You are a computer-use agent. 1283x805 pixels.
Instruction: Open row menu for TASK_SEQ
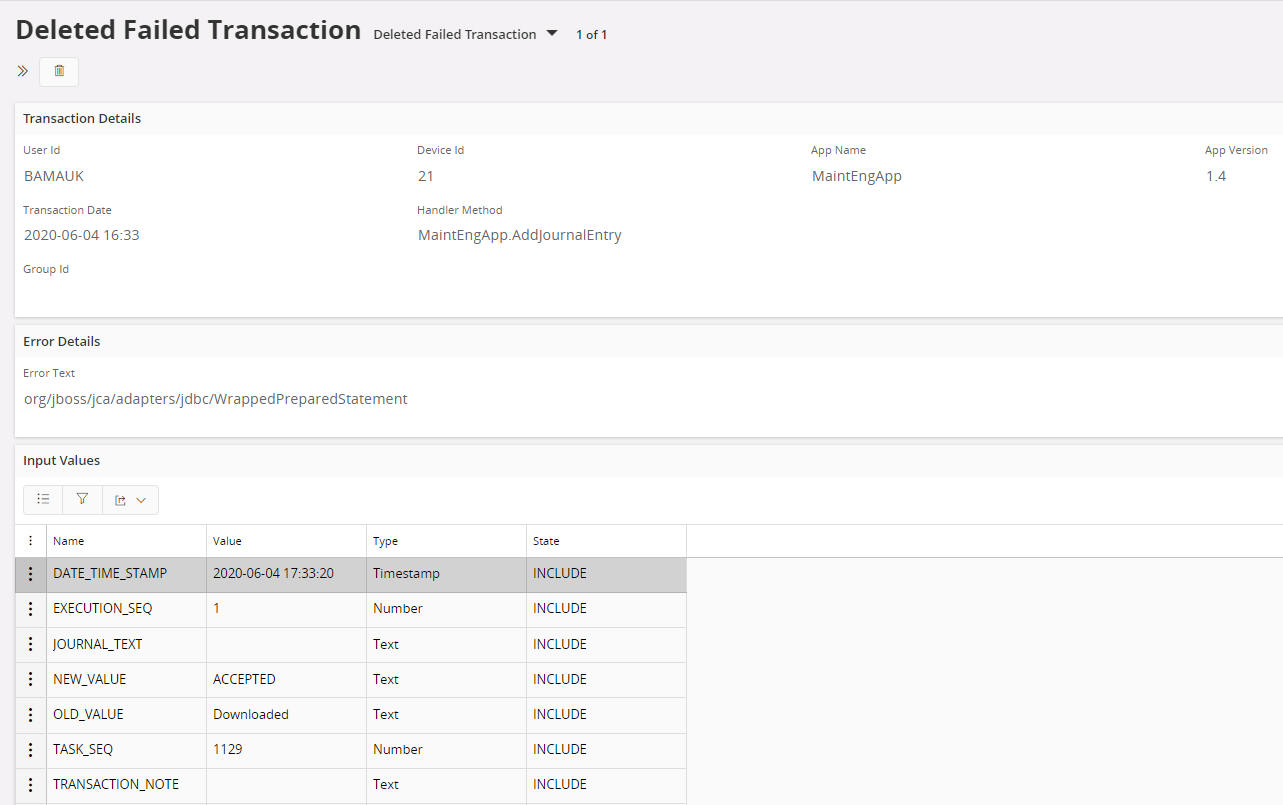pyautogui.click(x=31, y=749)
